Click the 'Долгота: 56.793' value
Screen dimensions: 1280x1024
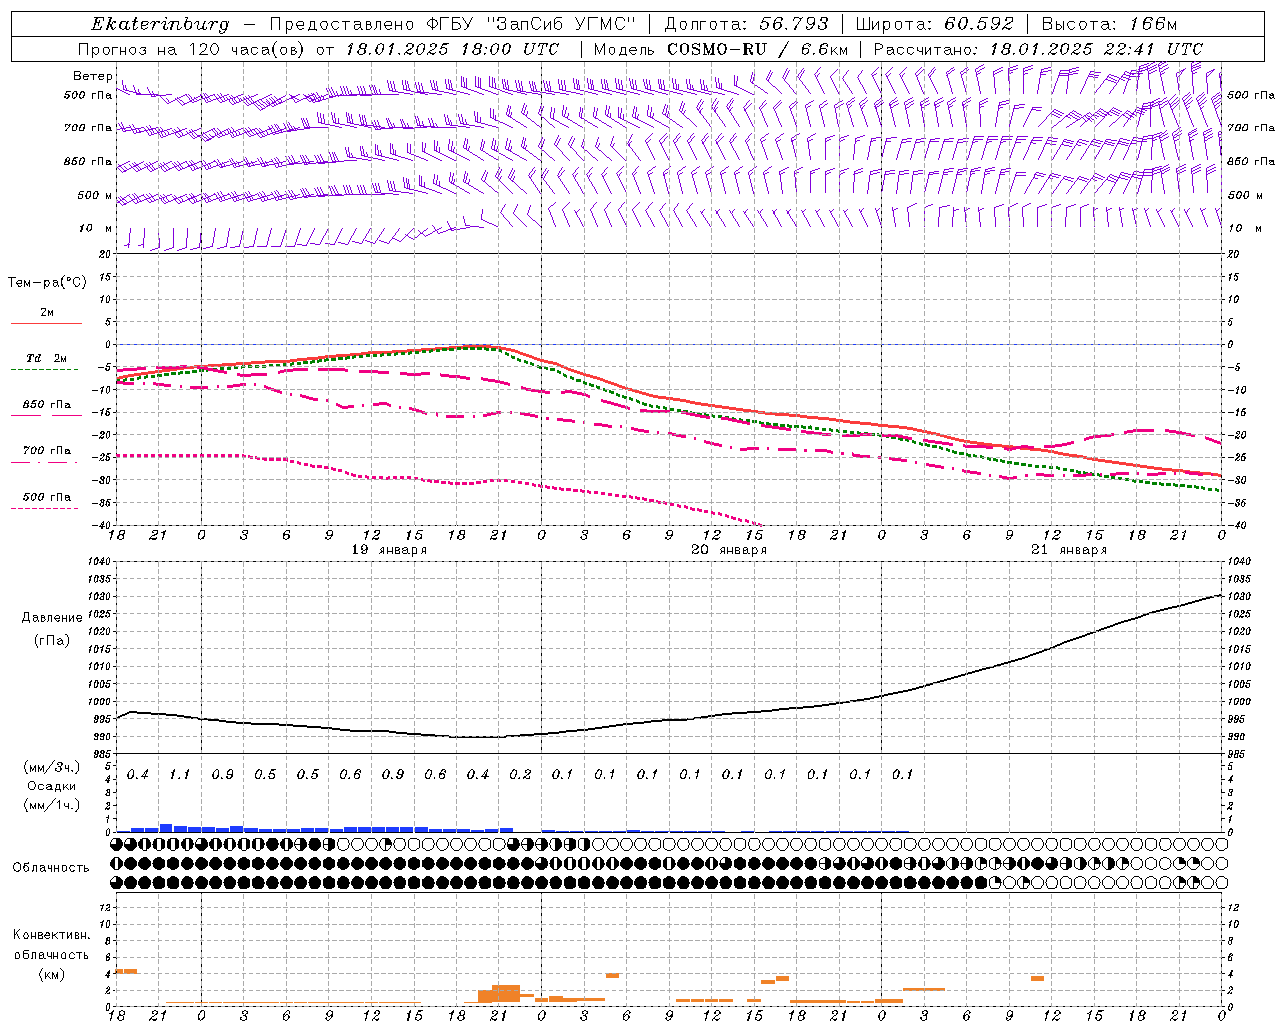click(x=747, y=24)
